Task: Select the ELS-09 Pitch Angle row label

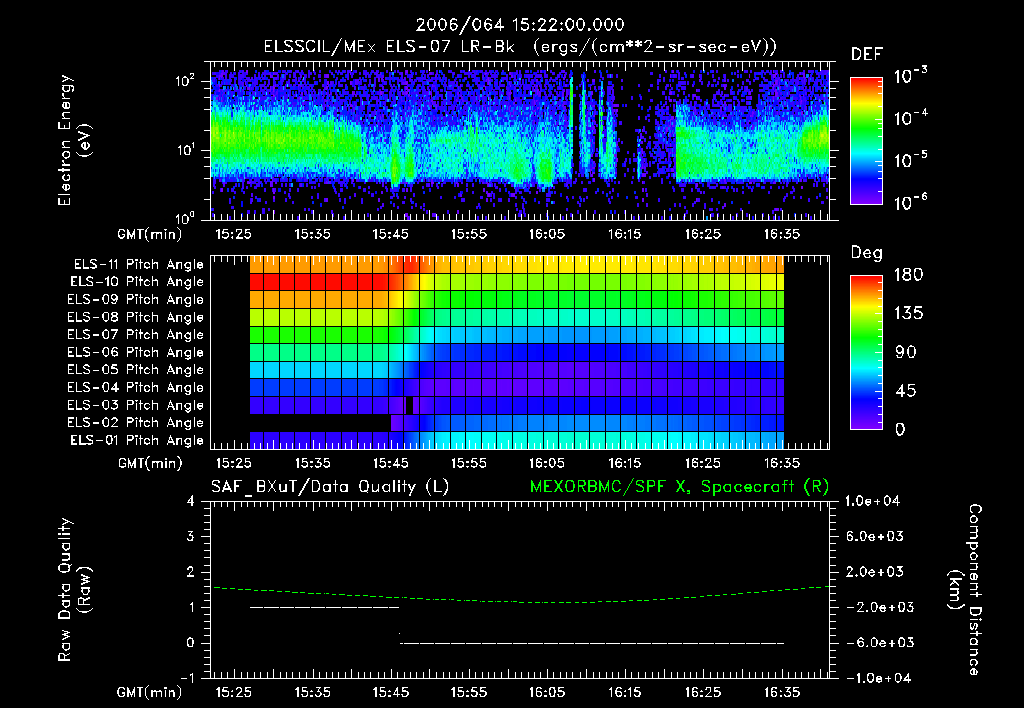Action: tap(135, 300)
